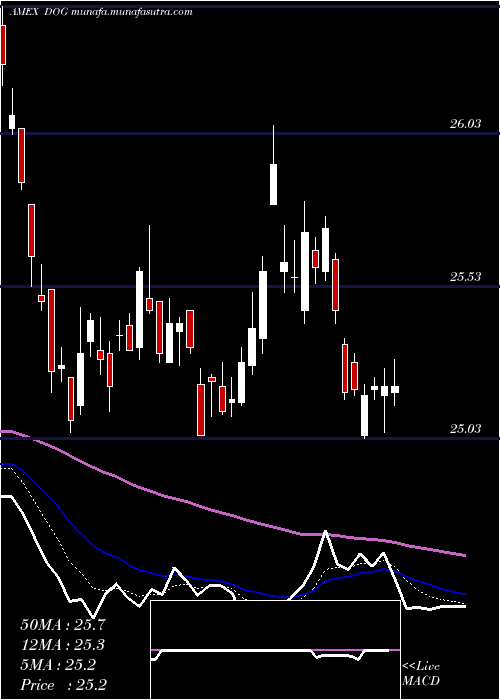
Task: Click the 25.53 price level label
Action: click(466, 277)
